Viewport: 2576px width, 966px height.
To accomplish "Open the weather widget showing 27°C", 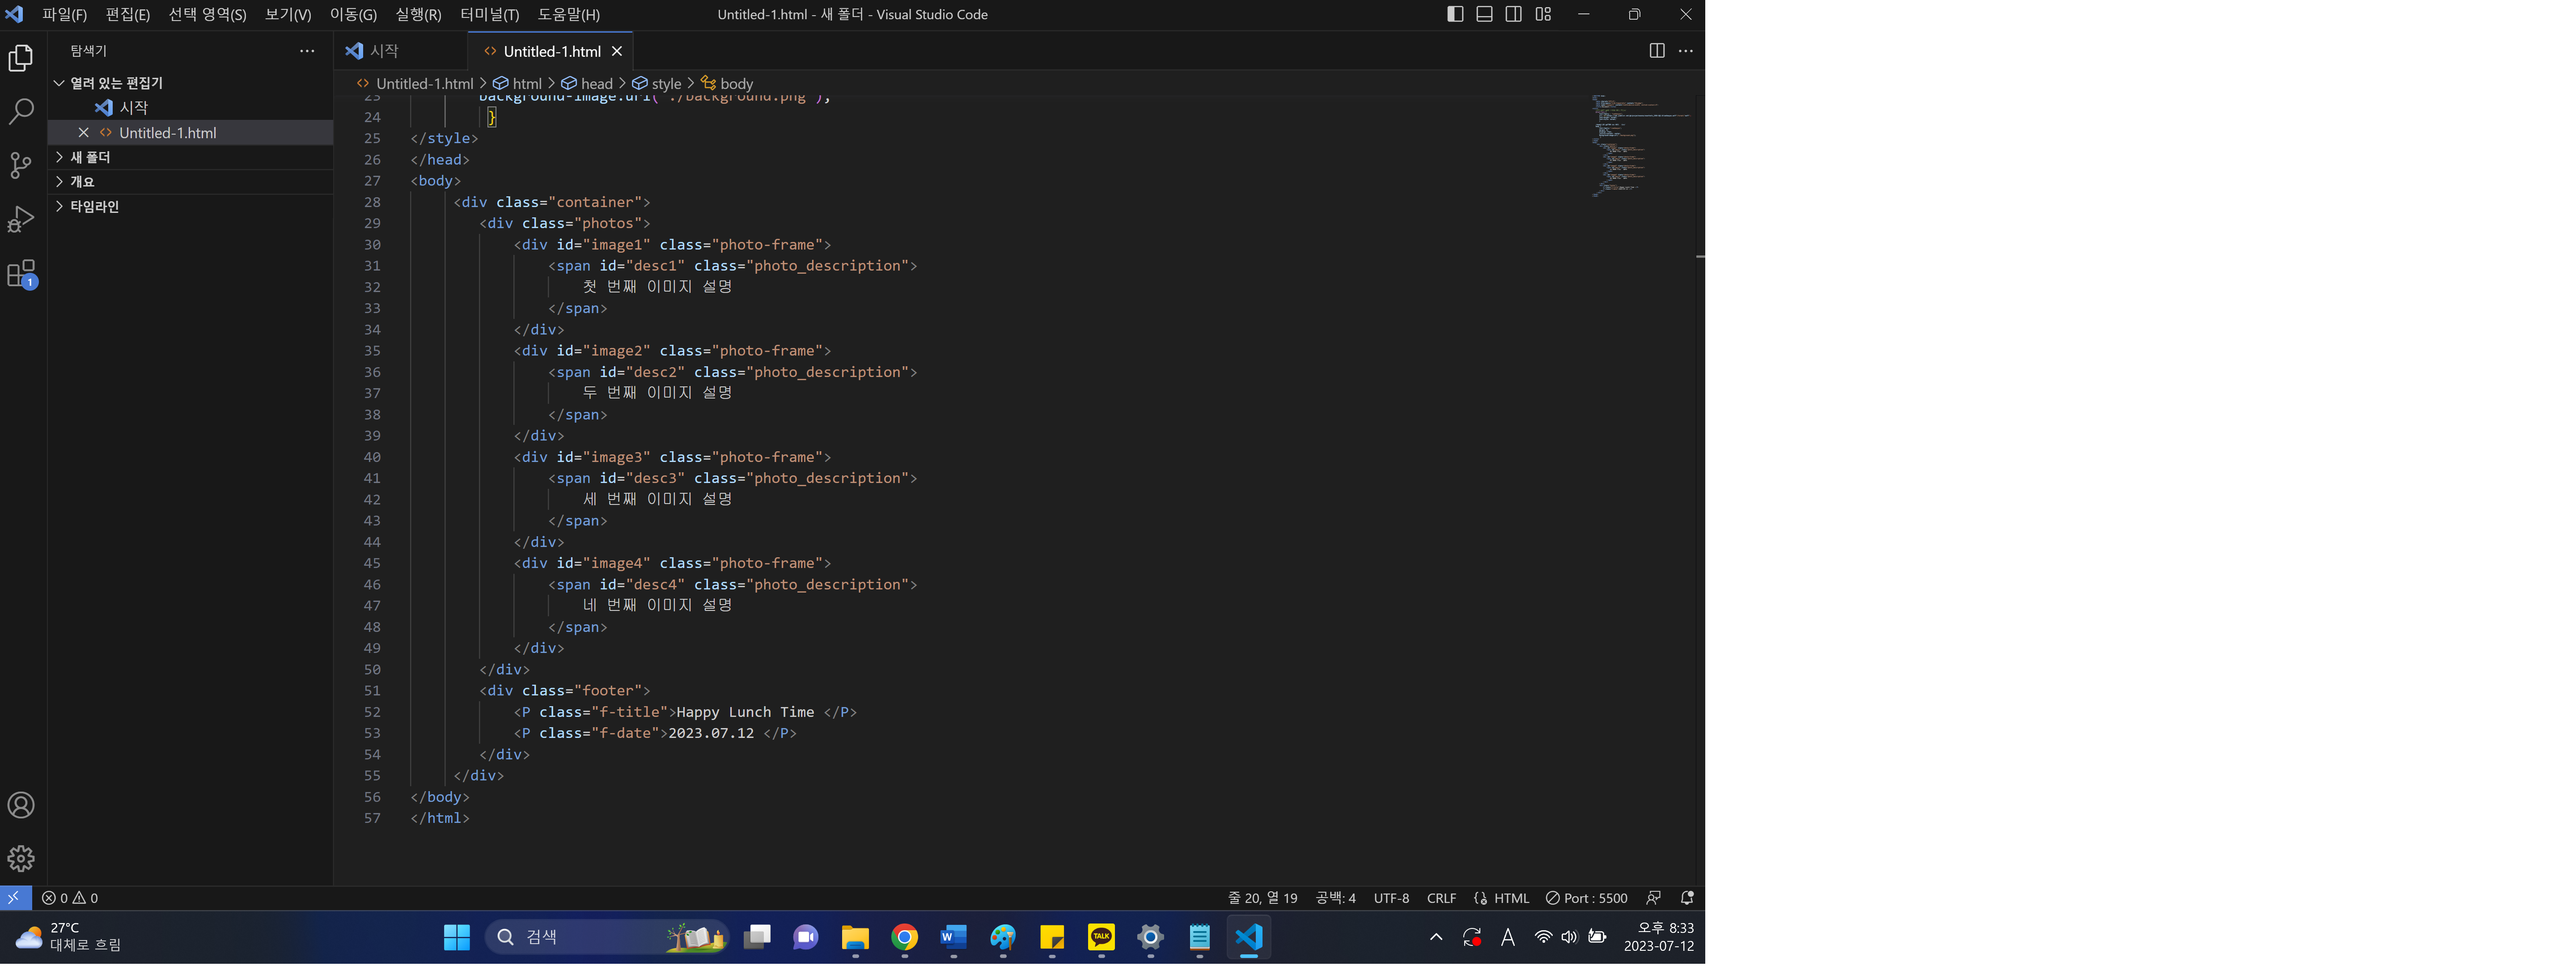I will (x=68, y=937).
